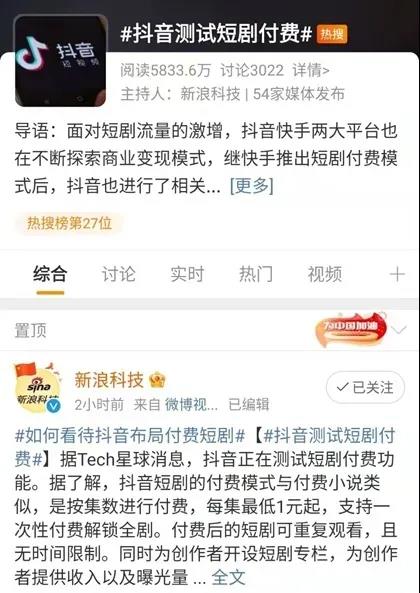The image size is (420, 593).
Task: Tap the 为中国加油 red badge icon
Action: [351, 329]
